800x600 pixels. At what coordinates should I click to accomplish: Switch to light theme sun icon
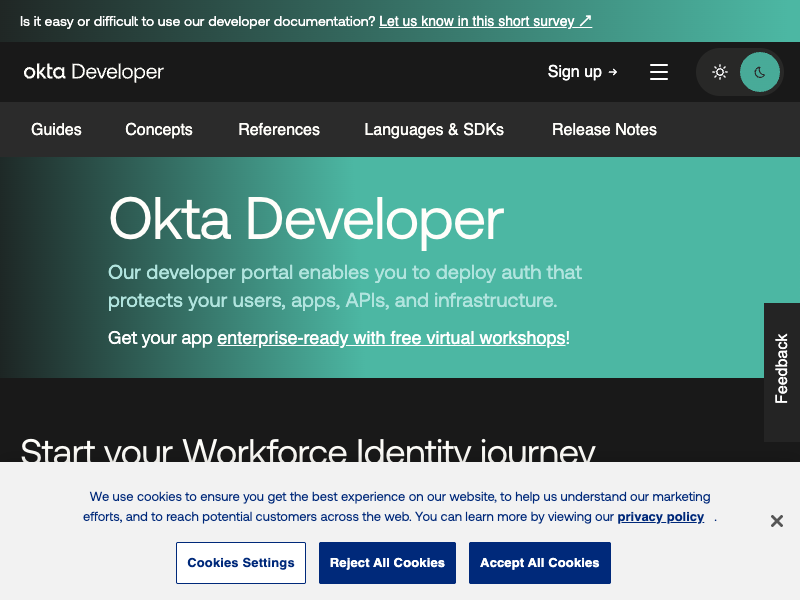pyautogui.click(x=719, y=72)
